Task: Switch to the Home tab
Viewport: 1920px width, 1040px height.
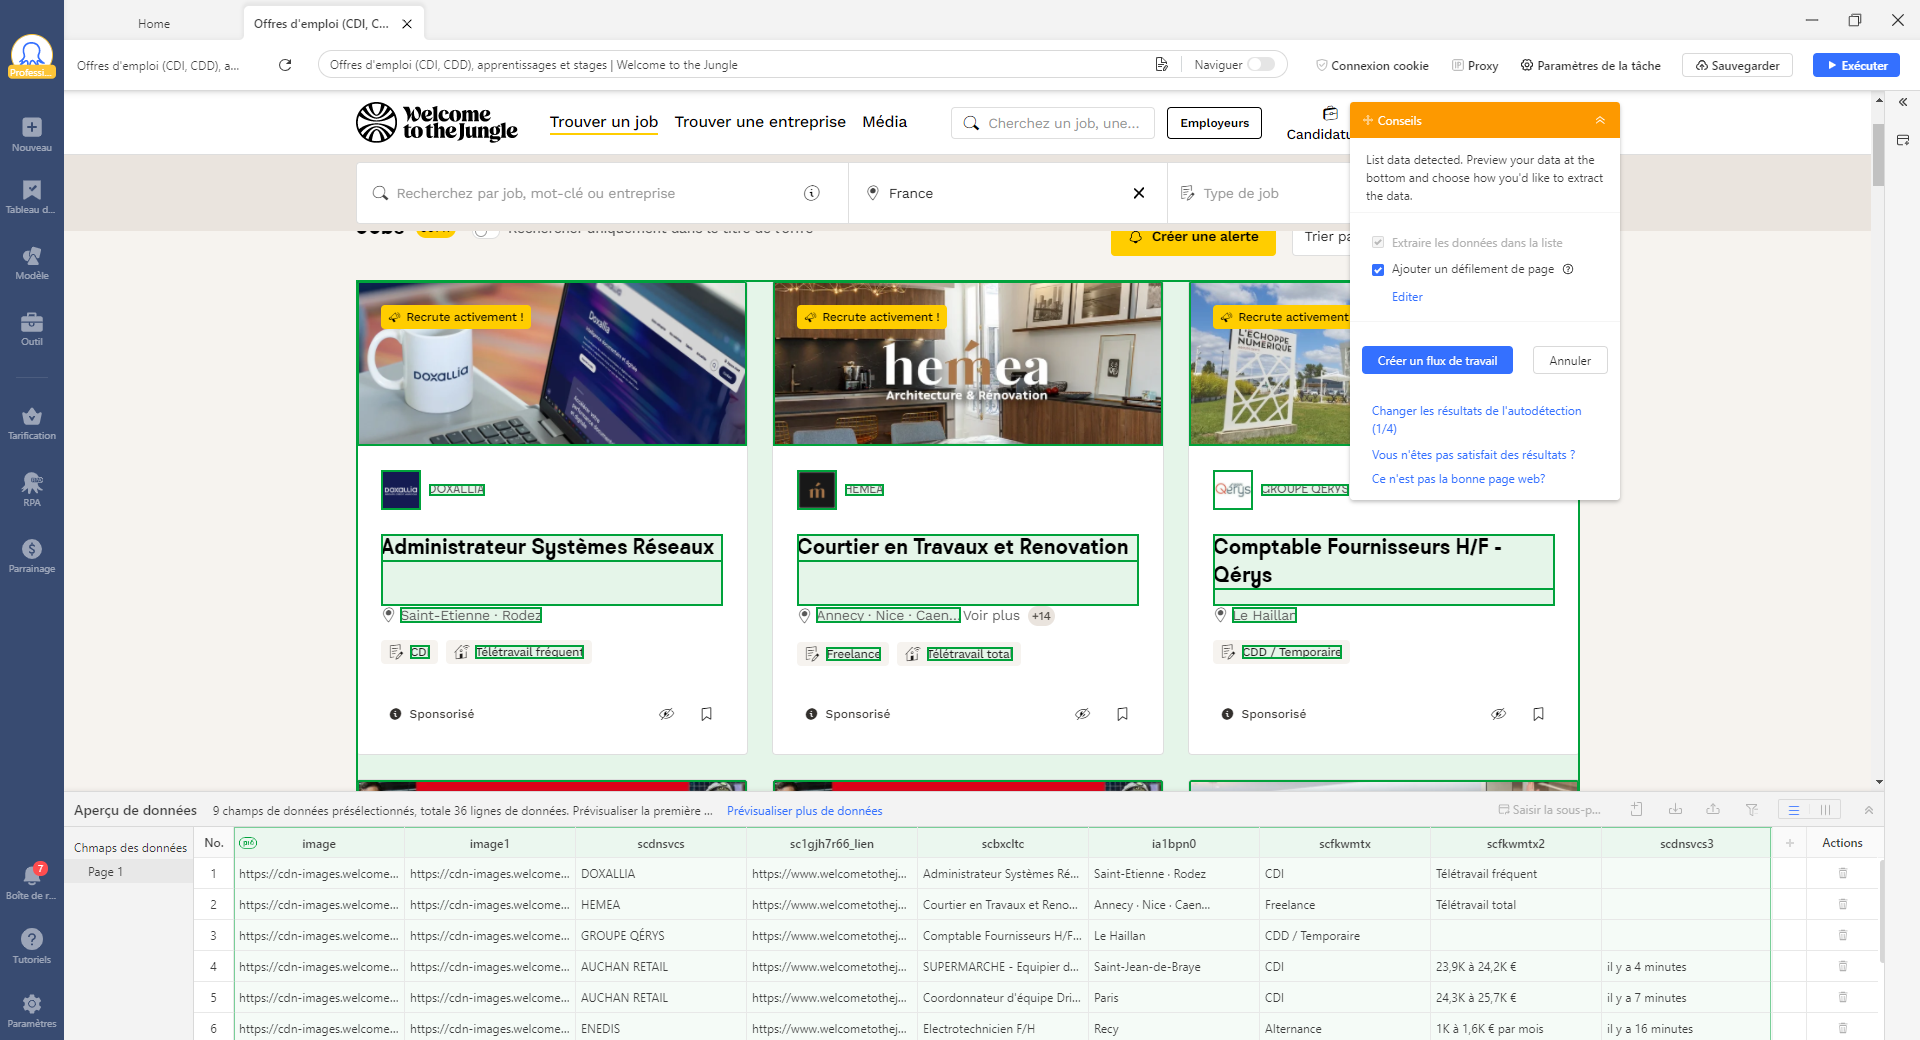Action: click(x=154, y=24)
